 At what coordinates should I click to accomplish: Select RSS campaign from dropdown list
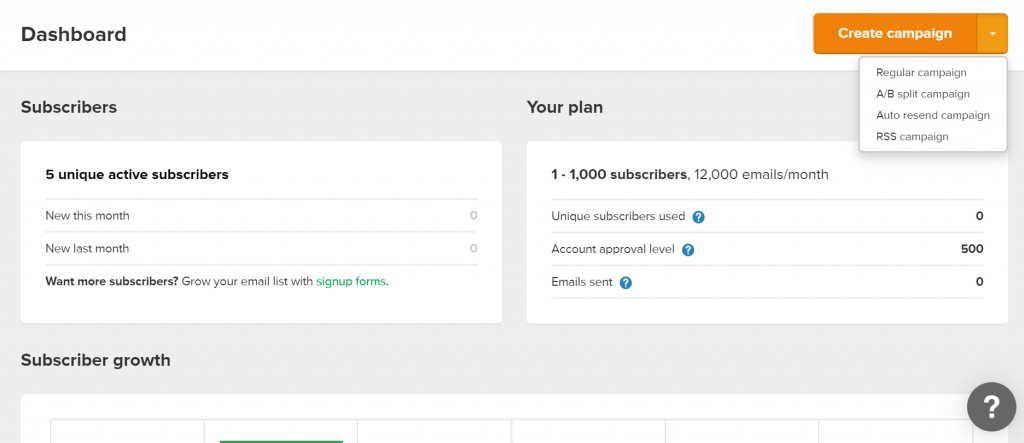912,137
